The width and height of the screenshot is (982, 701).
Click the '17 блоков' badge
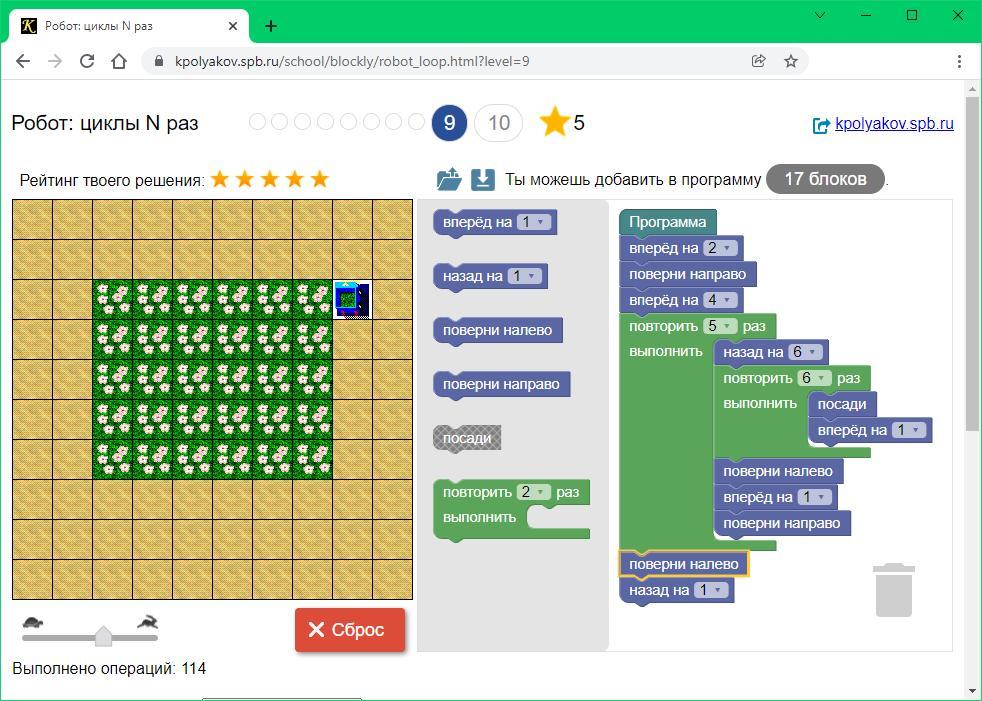(x=825, y=179)
